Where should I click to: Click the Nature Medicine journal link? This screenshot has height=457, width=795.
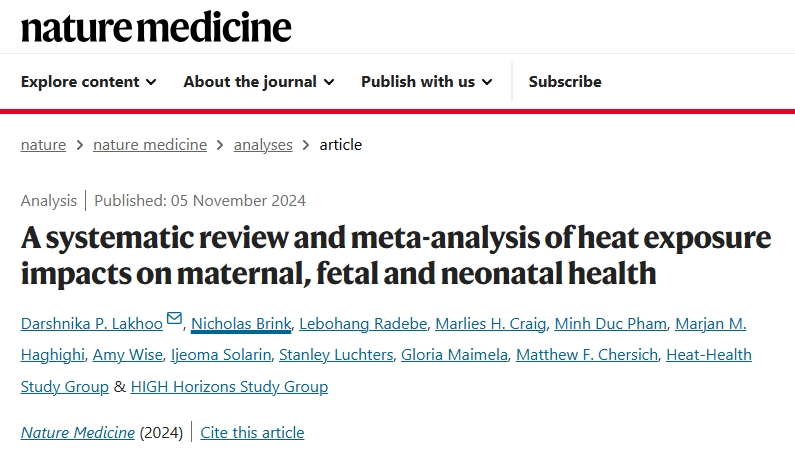point(77,433)
